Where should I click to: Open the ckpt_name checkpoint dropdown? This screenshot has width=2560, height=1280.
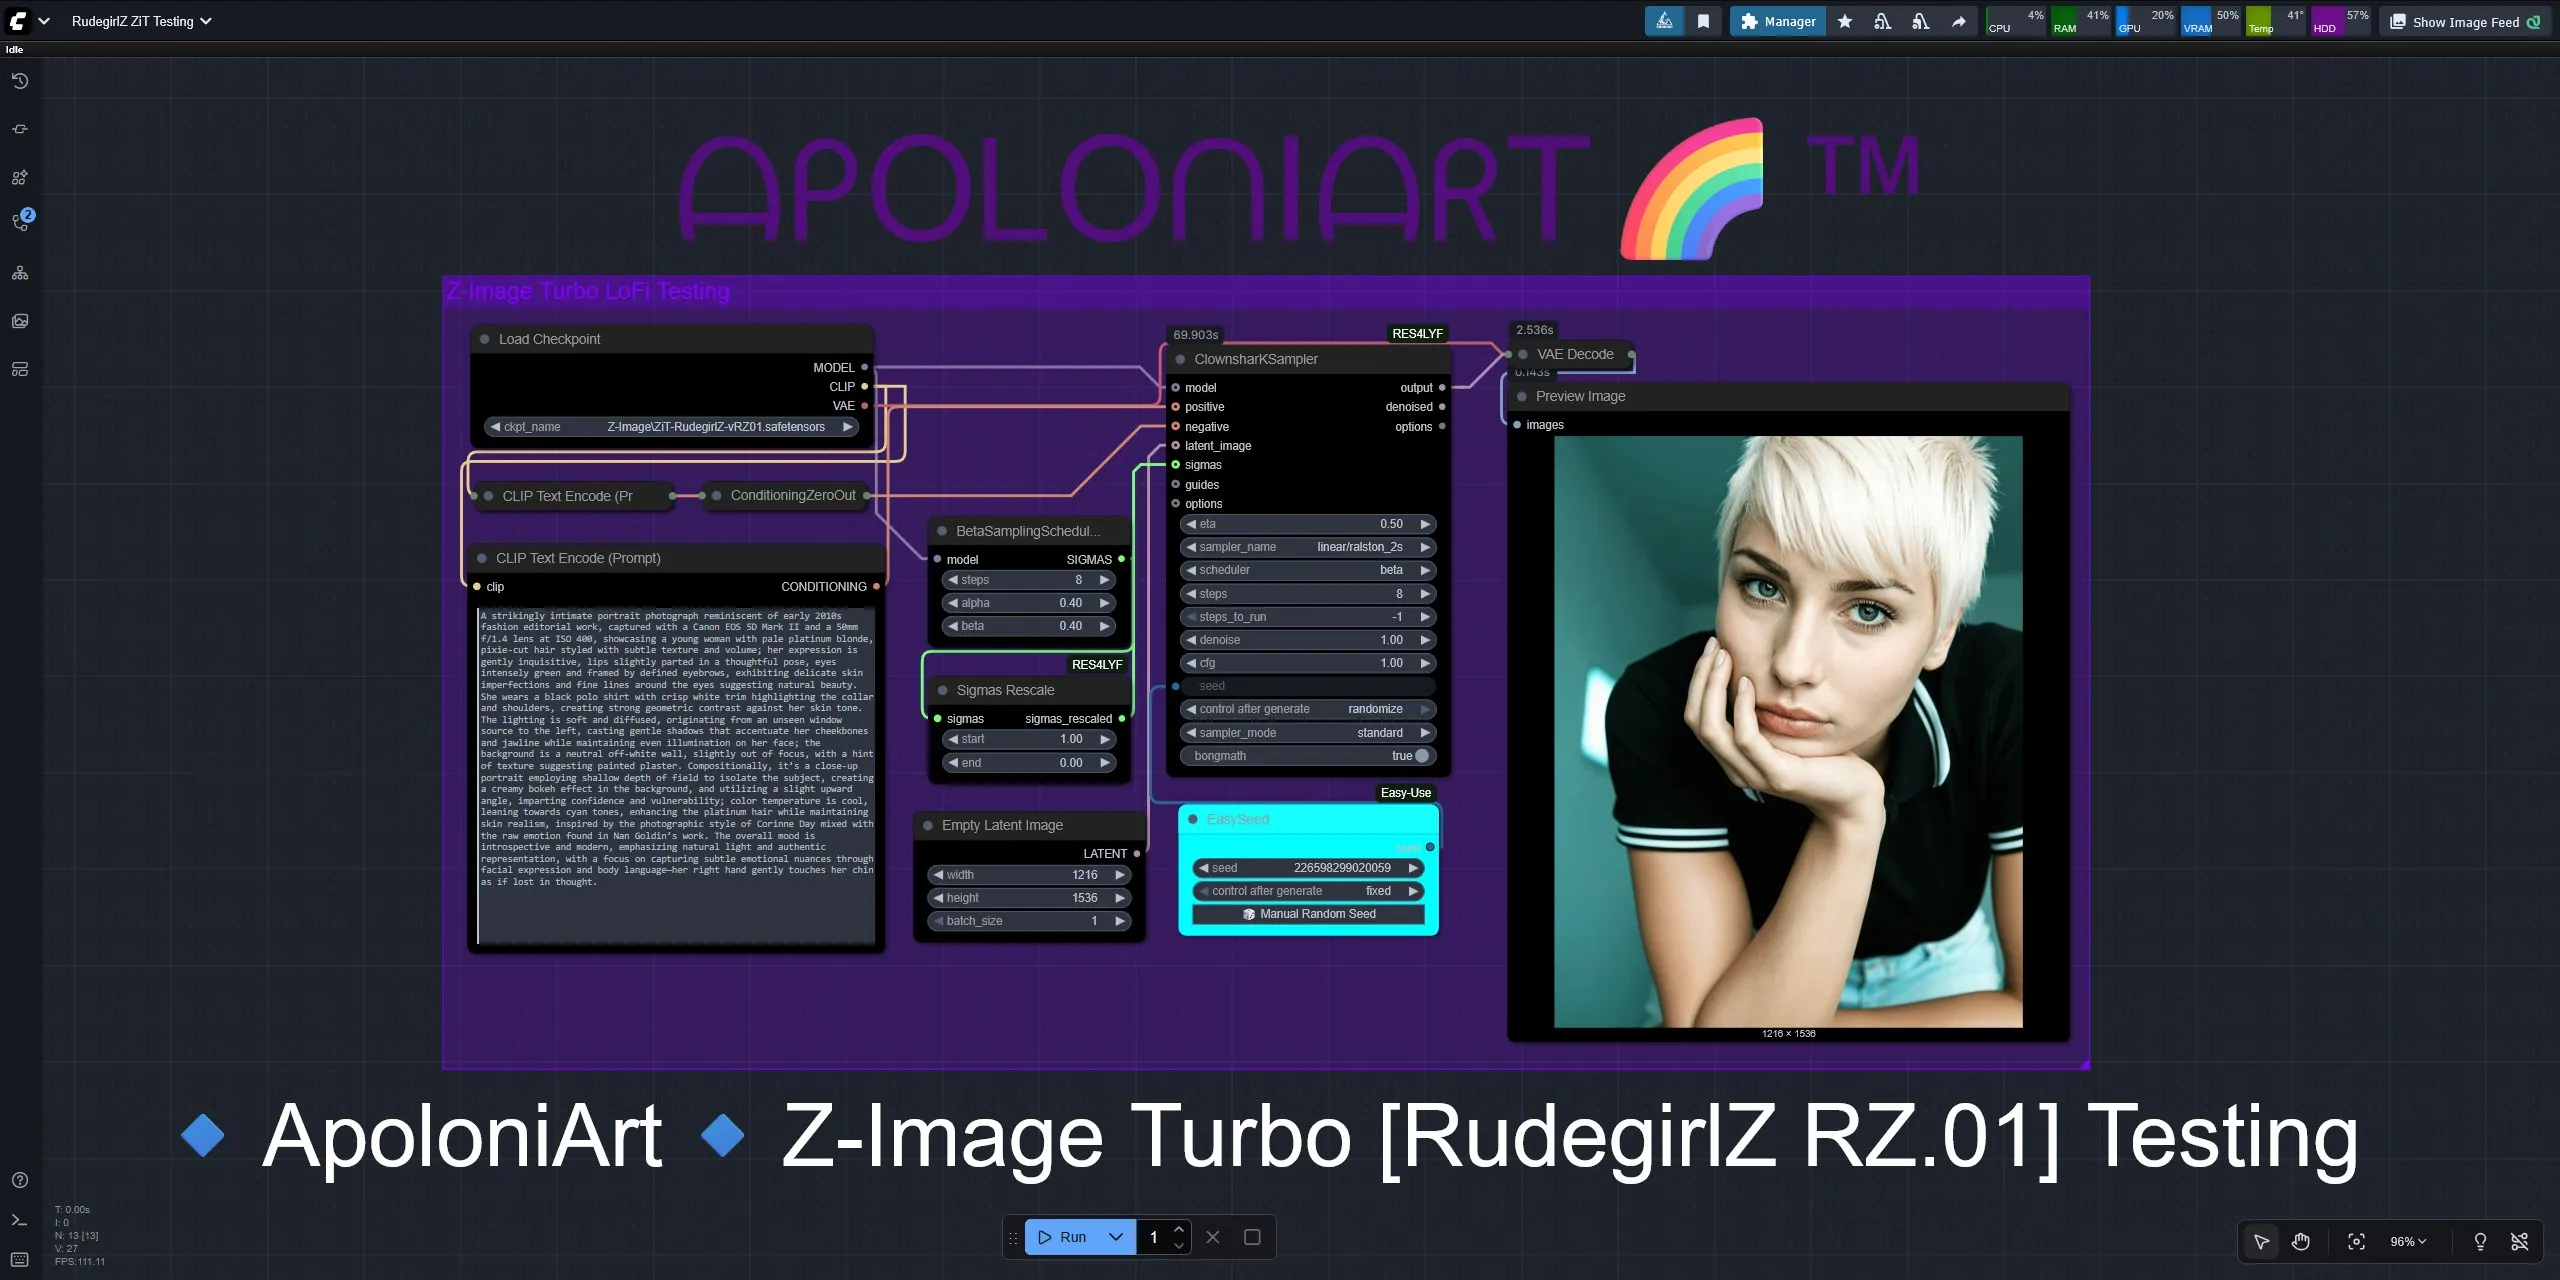[x=671, y=427]
